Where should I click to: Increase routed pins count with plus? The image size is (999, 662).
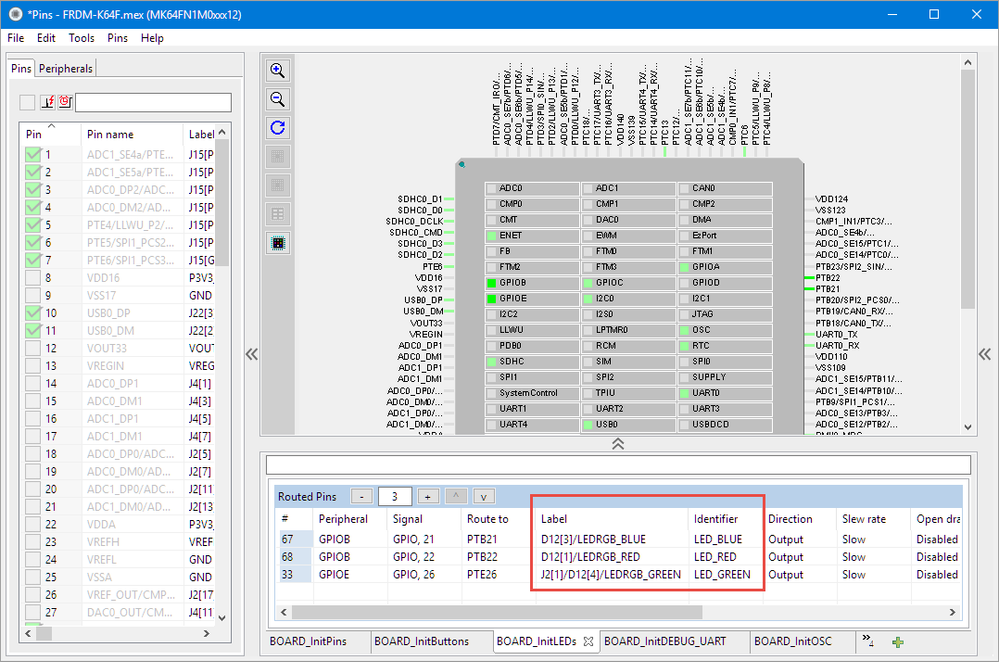pos(428,496)
